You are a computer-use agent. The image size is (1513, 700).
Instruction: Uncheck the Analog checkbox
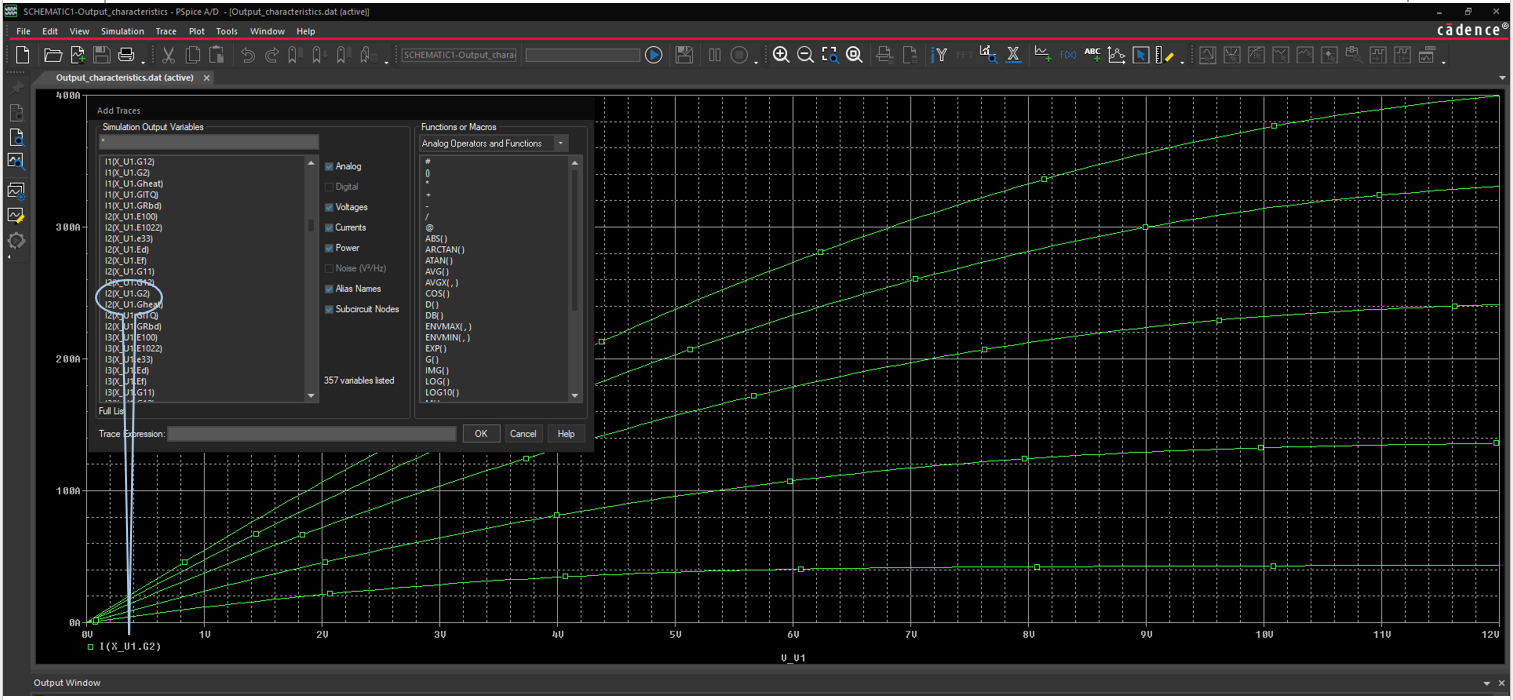329,167
